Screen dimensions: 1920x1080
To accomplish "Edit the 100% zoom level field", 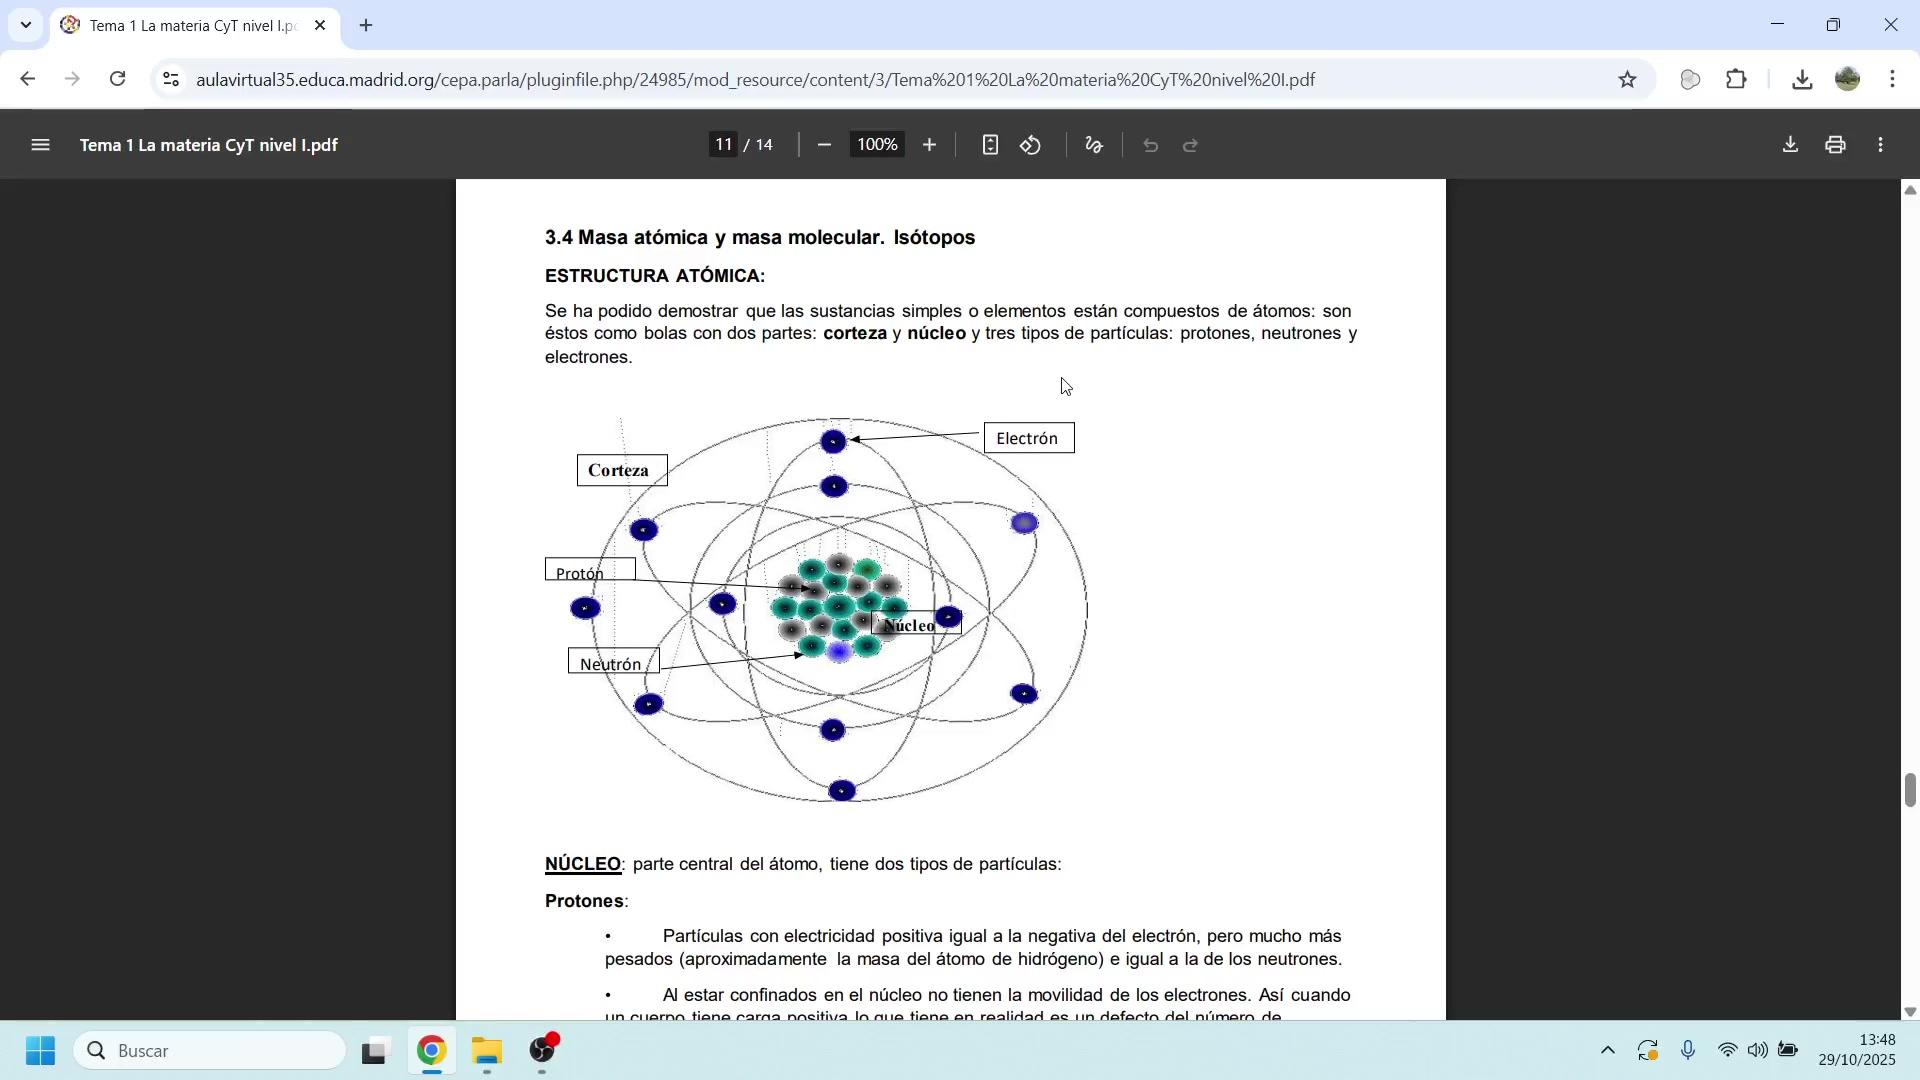I will point(877,146).
